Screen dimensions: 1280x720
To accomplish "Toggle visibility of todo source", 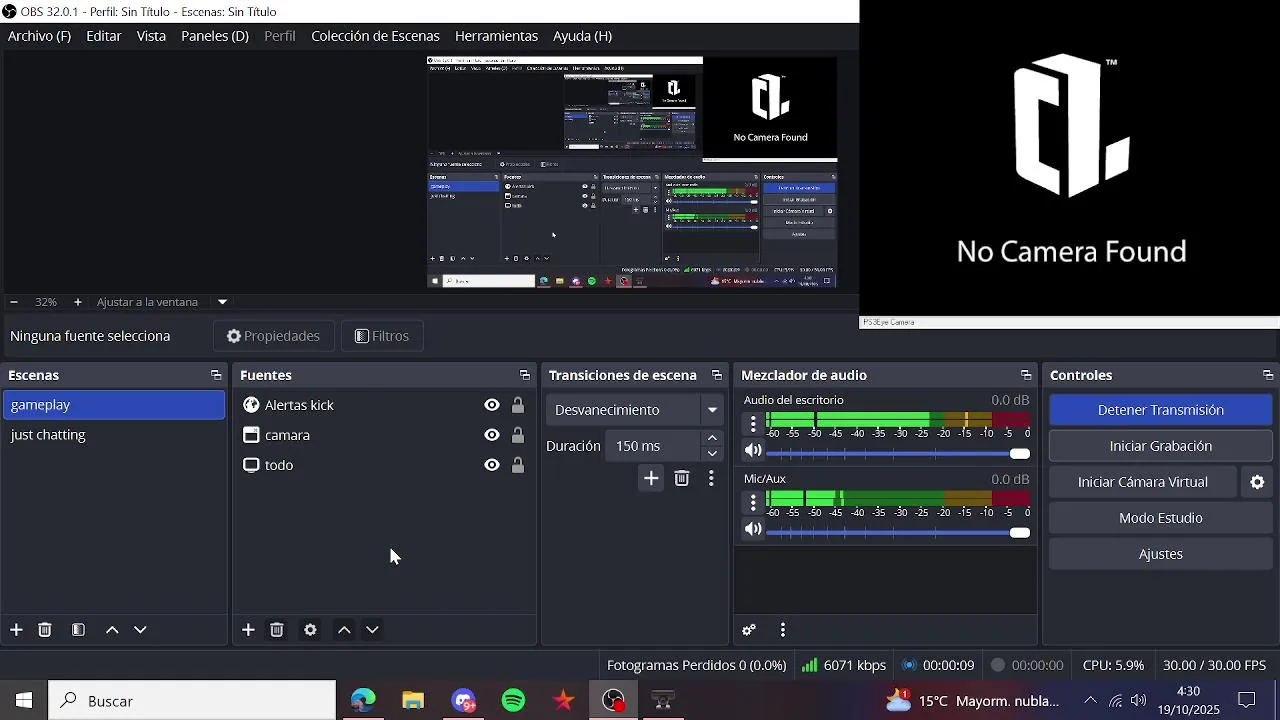I will [x=492, y=465].
